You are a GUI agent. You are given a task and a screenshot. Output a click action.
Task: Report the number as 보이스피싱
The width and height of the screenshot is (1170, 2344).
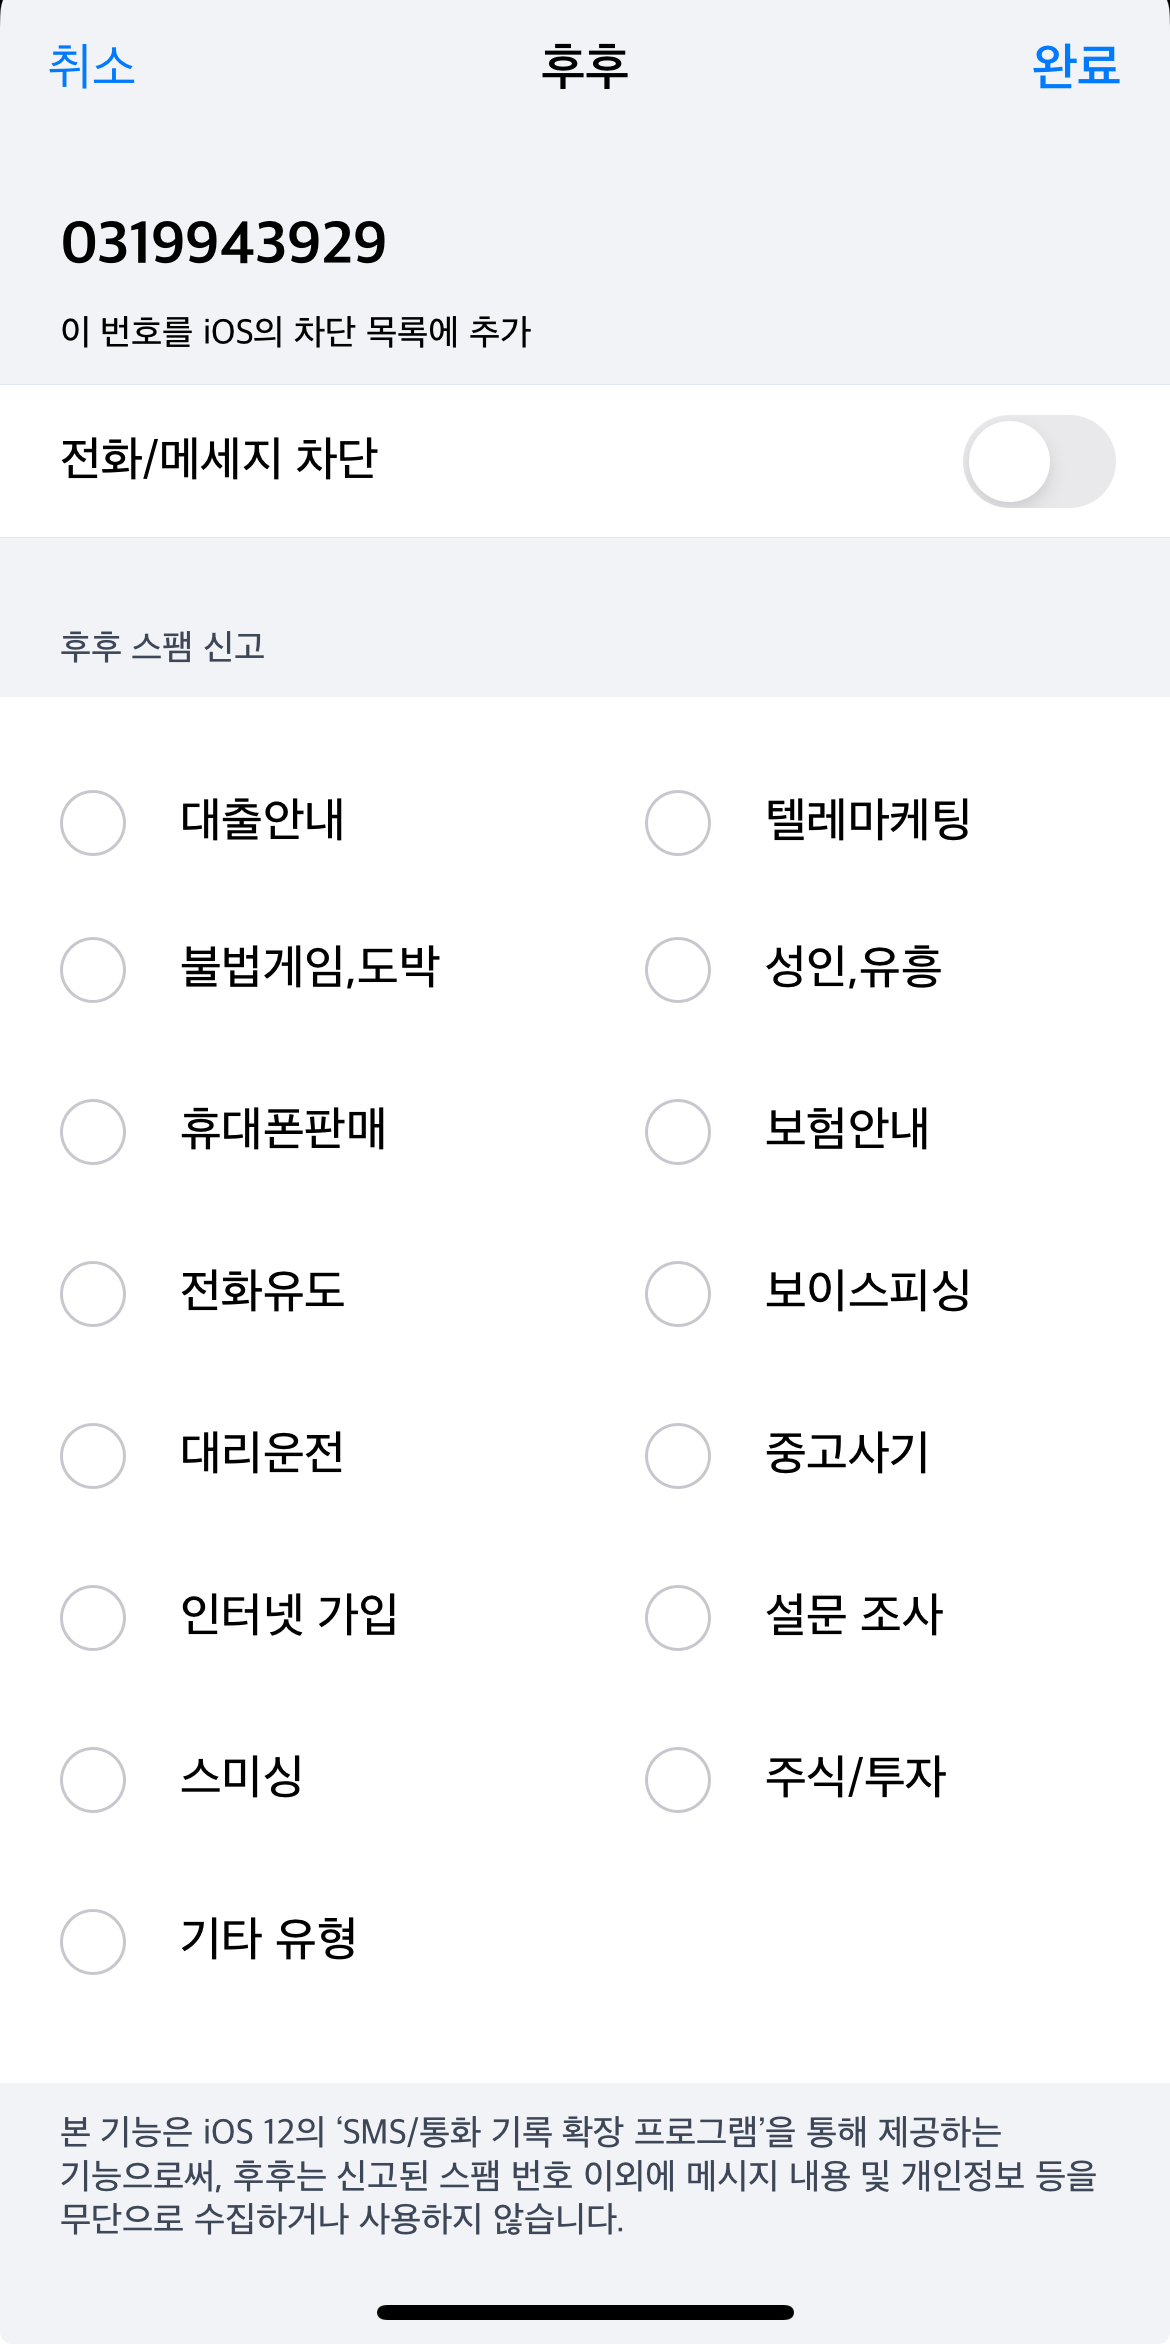[678, 1294]
